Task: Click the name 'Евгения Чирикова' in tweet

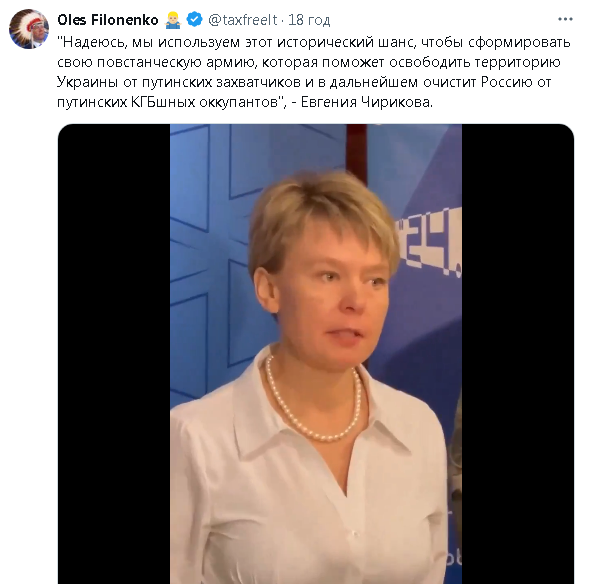Action: (367, 102)
